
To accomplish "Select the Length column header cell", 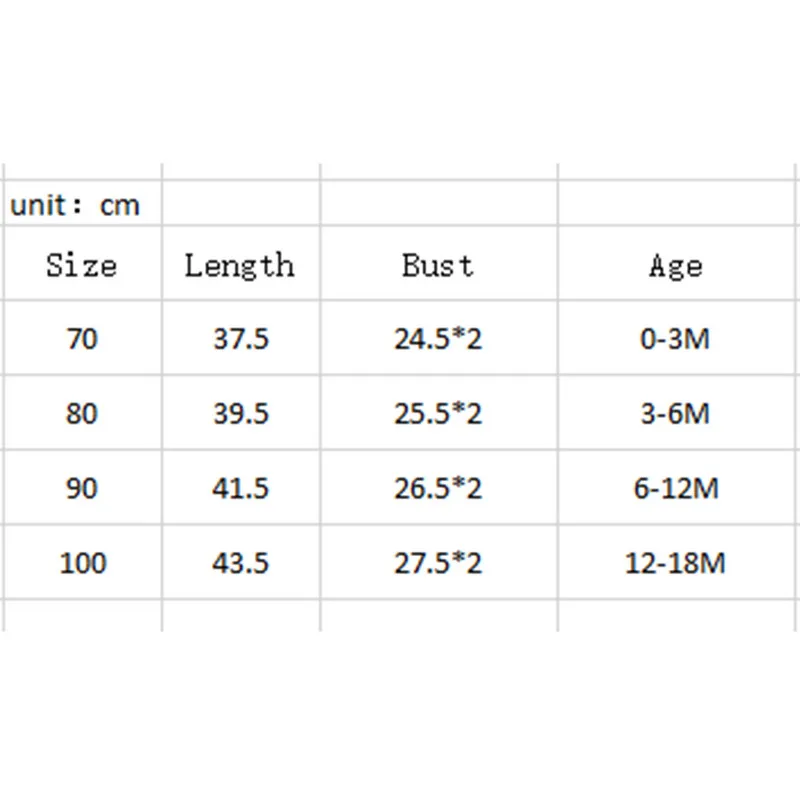I will tap(241, 263).
